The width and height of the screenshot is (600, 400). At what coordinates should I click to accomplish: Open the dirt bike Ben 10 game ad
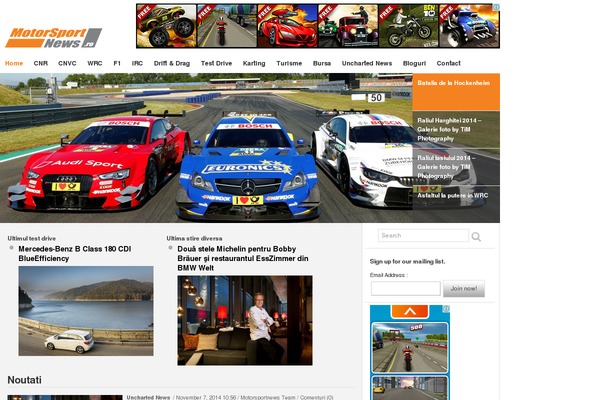click(408, 26)
